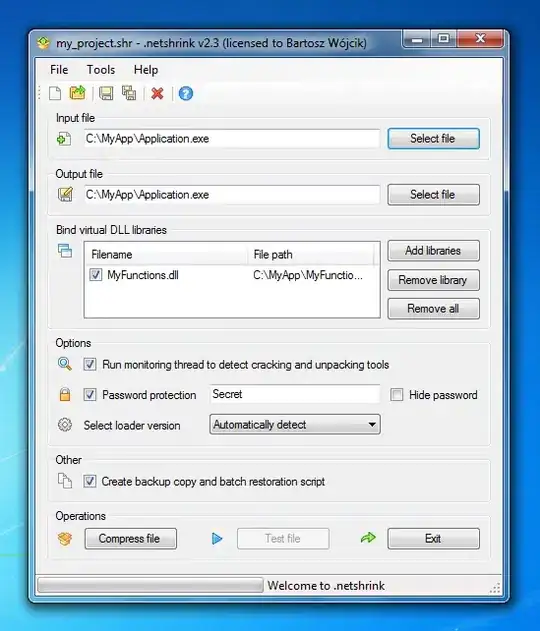
Task: Click the C:\MyApp\MyFunctio... path cell
Action: (x=308, y=275)
